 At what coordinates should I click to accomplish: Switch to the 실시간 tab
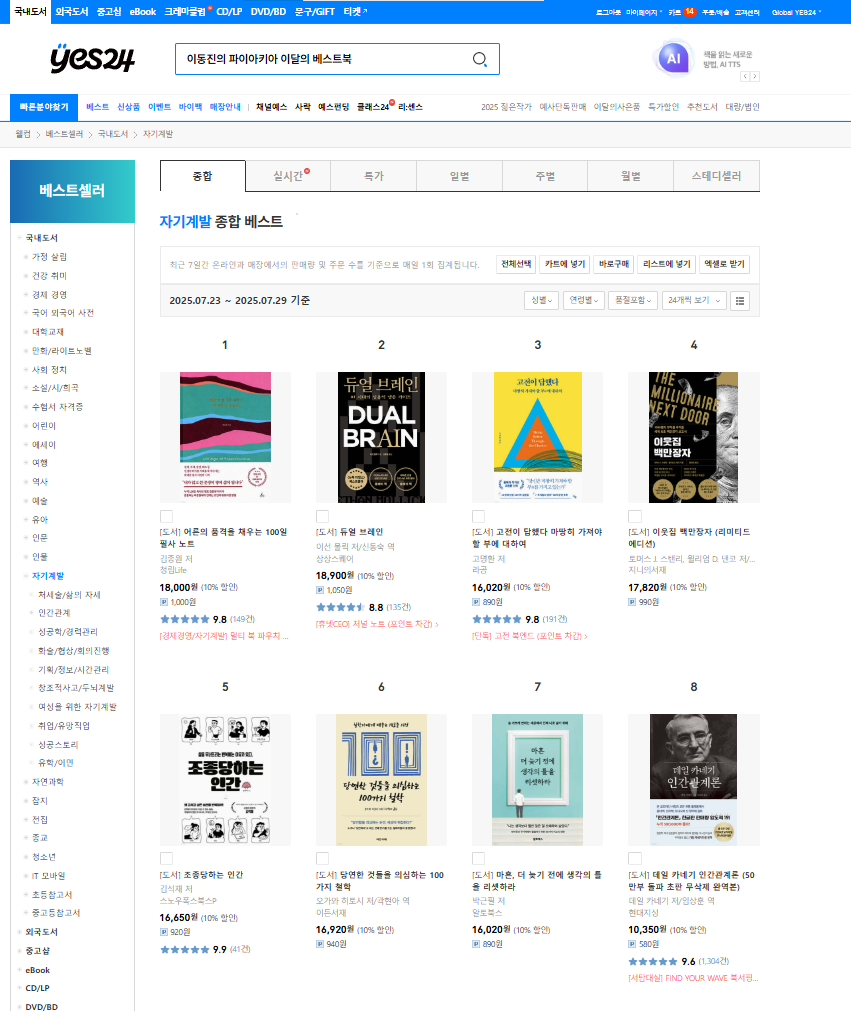pyautogui.click(x=288, y=176)
